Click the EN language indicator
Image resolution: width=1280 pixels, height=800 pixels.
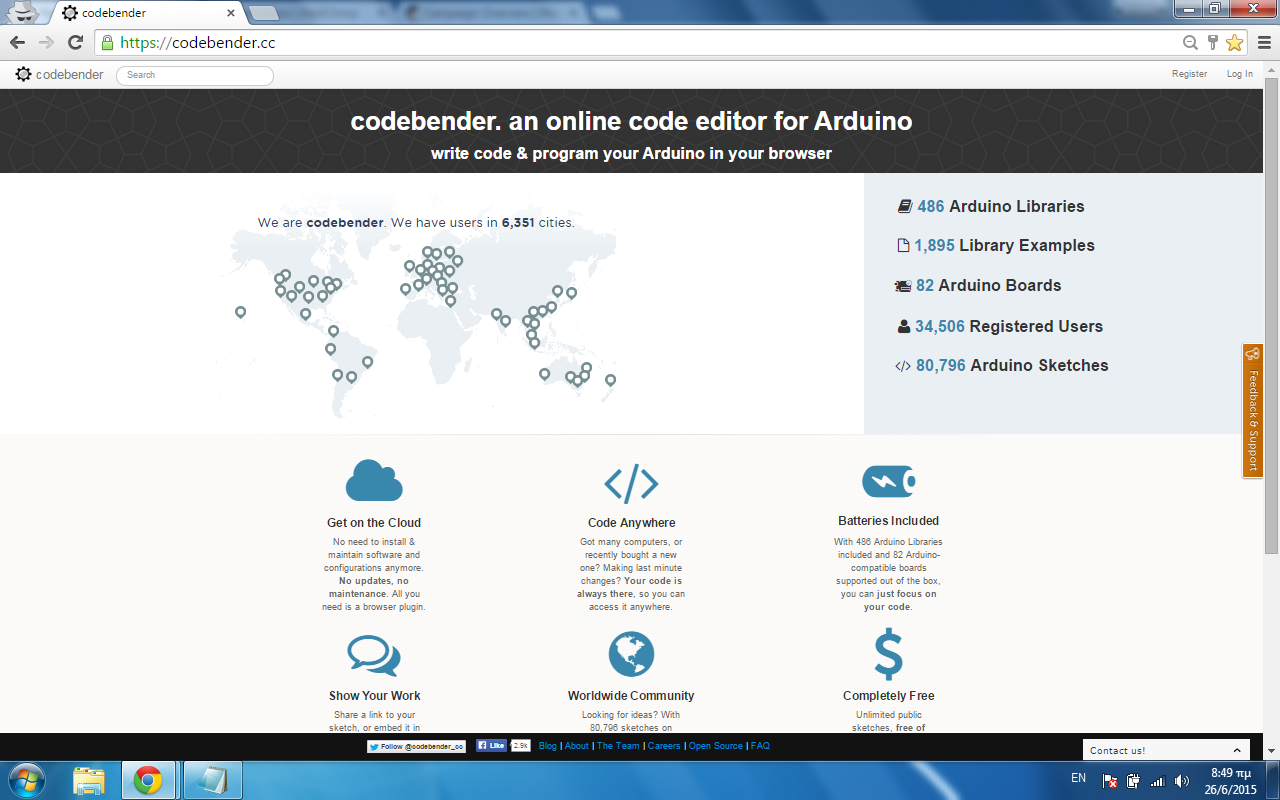[x=1078, y=778]
